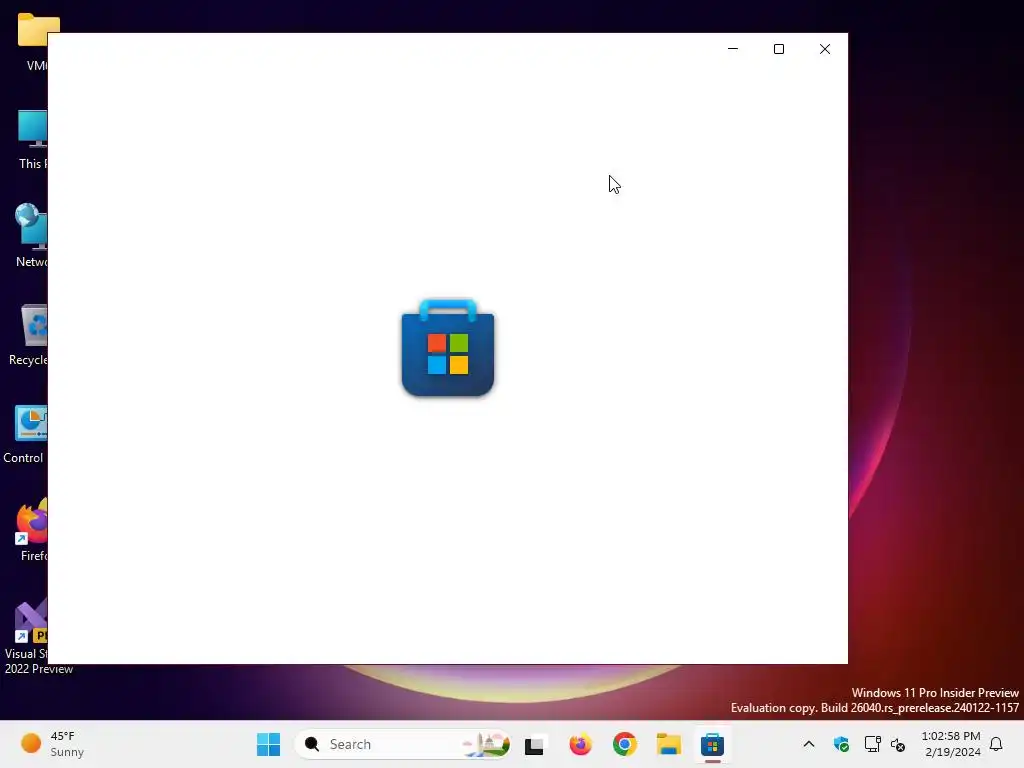The image size is (1024, 768).
Task: Select Control Panel desktop icon
Action: coord(25,434)
